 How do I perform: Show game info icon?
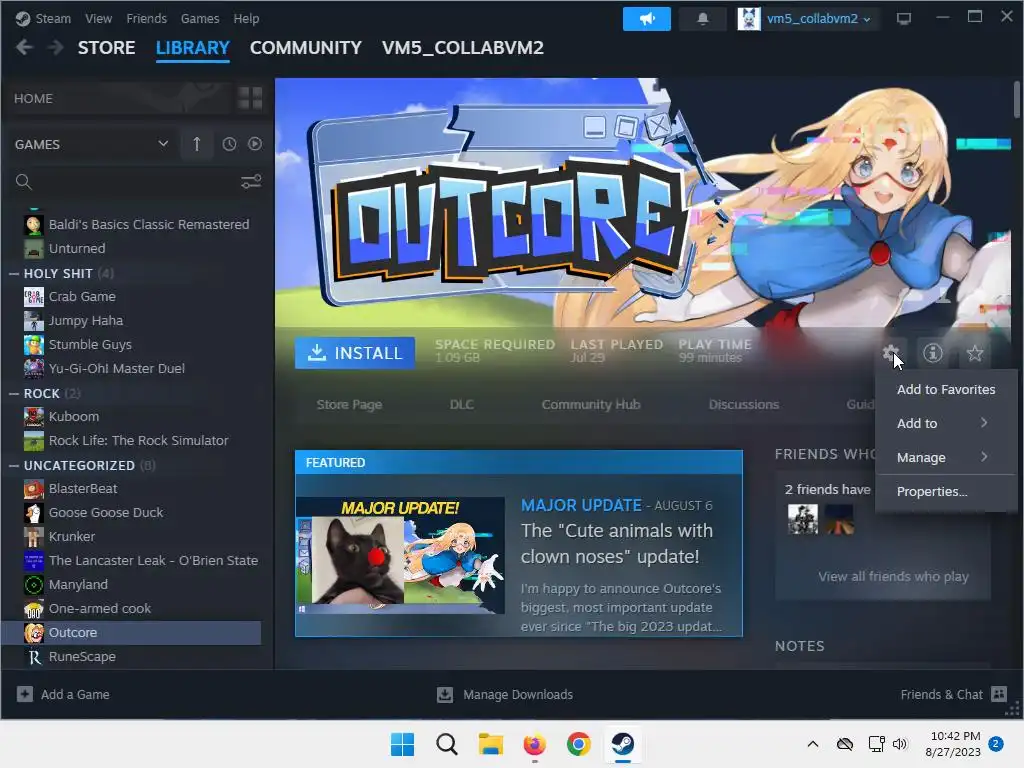click(933, 353)
